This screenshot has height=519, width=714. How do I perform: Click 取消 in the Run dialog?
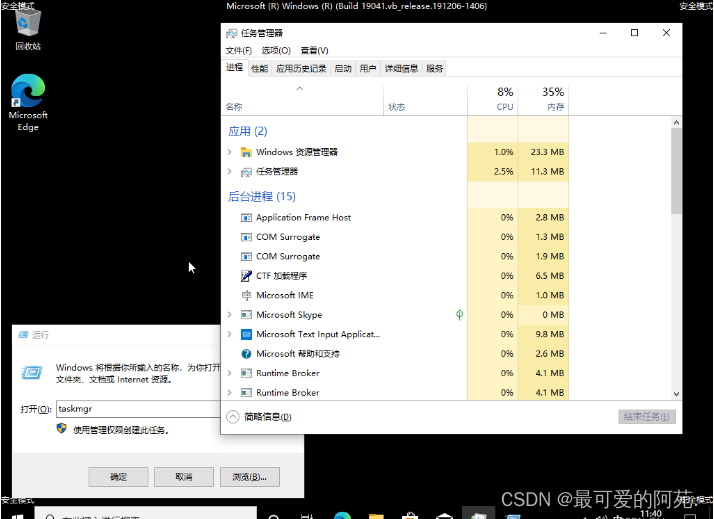coord(184,477)
